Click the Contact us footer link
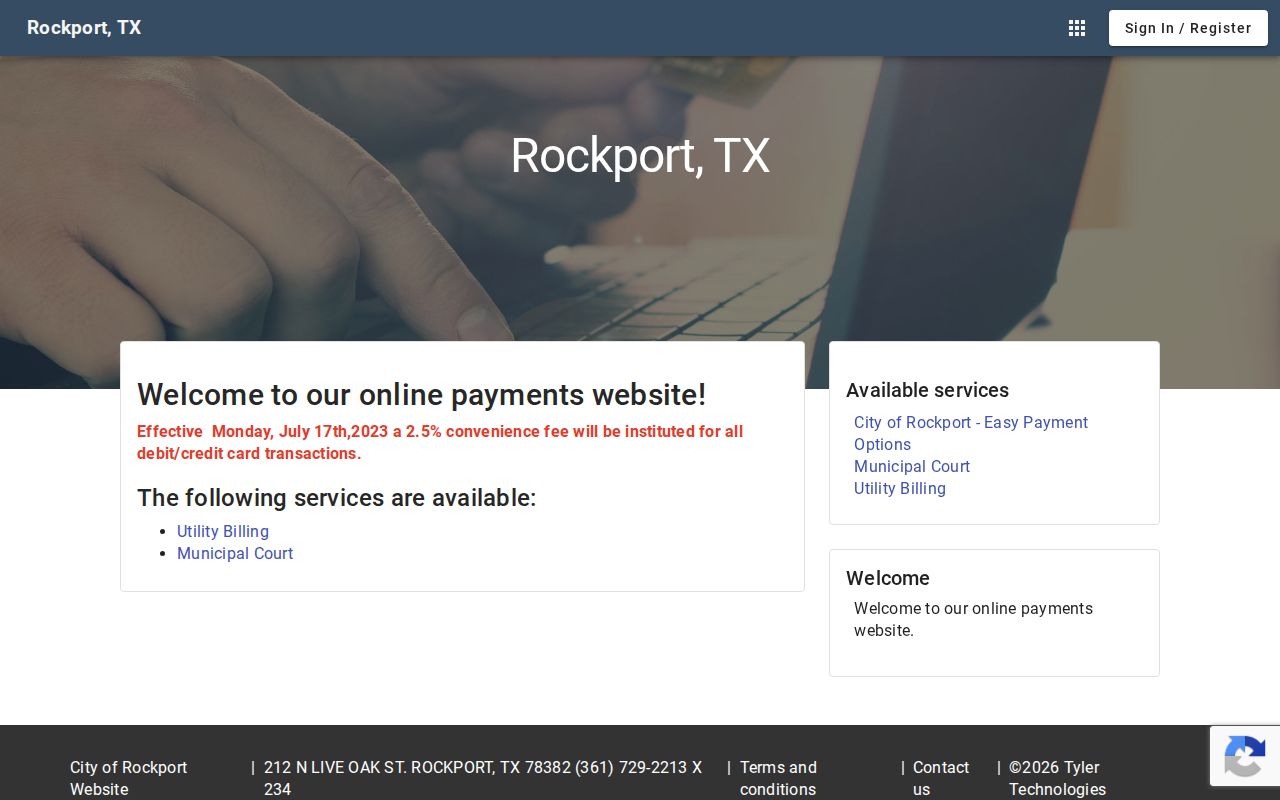 pos(941,778)
